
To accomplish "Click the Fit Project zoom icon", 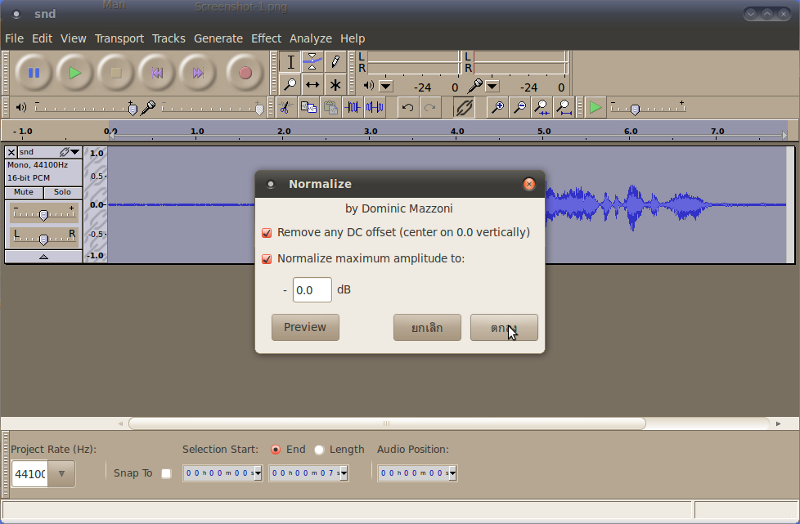I will (564, 108).
